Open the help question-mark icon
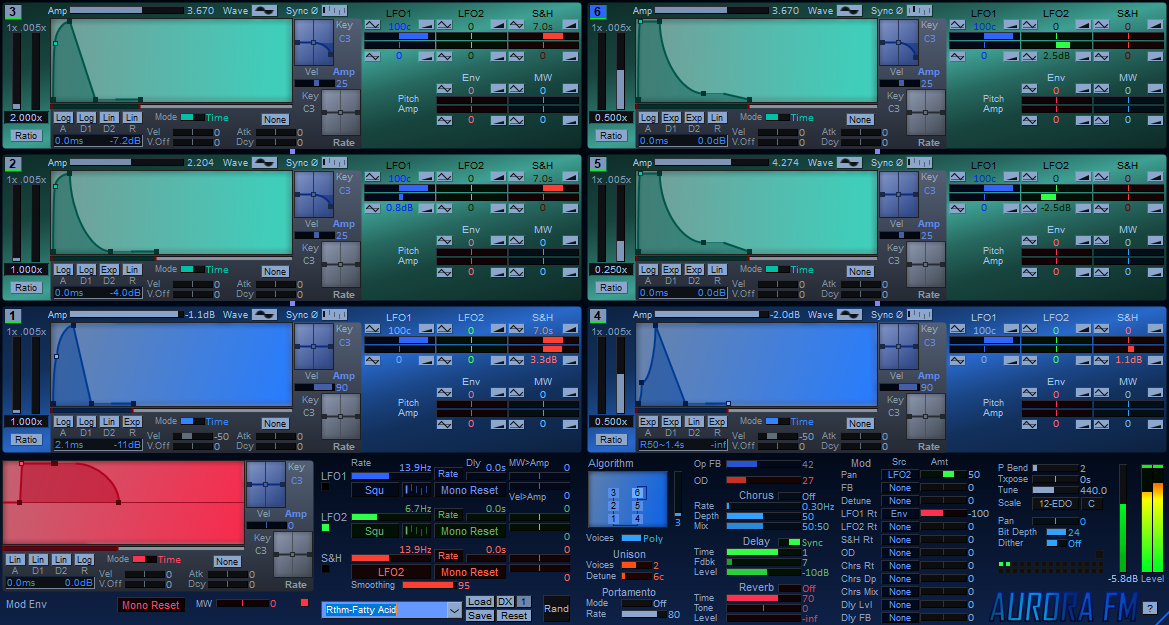The width and height of the screenshot is (1169, 625). [x=1150, y=608]
